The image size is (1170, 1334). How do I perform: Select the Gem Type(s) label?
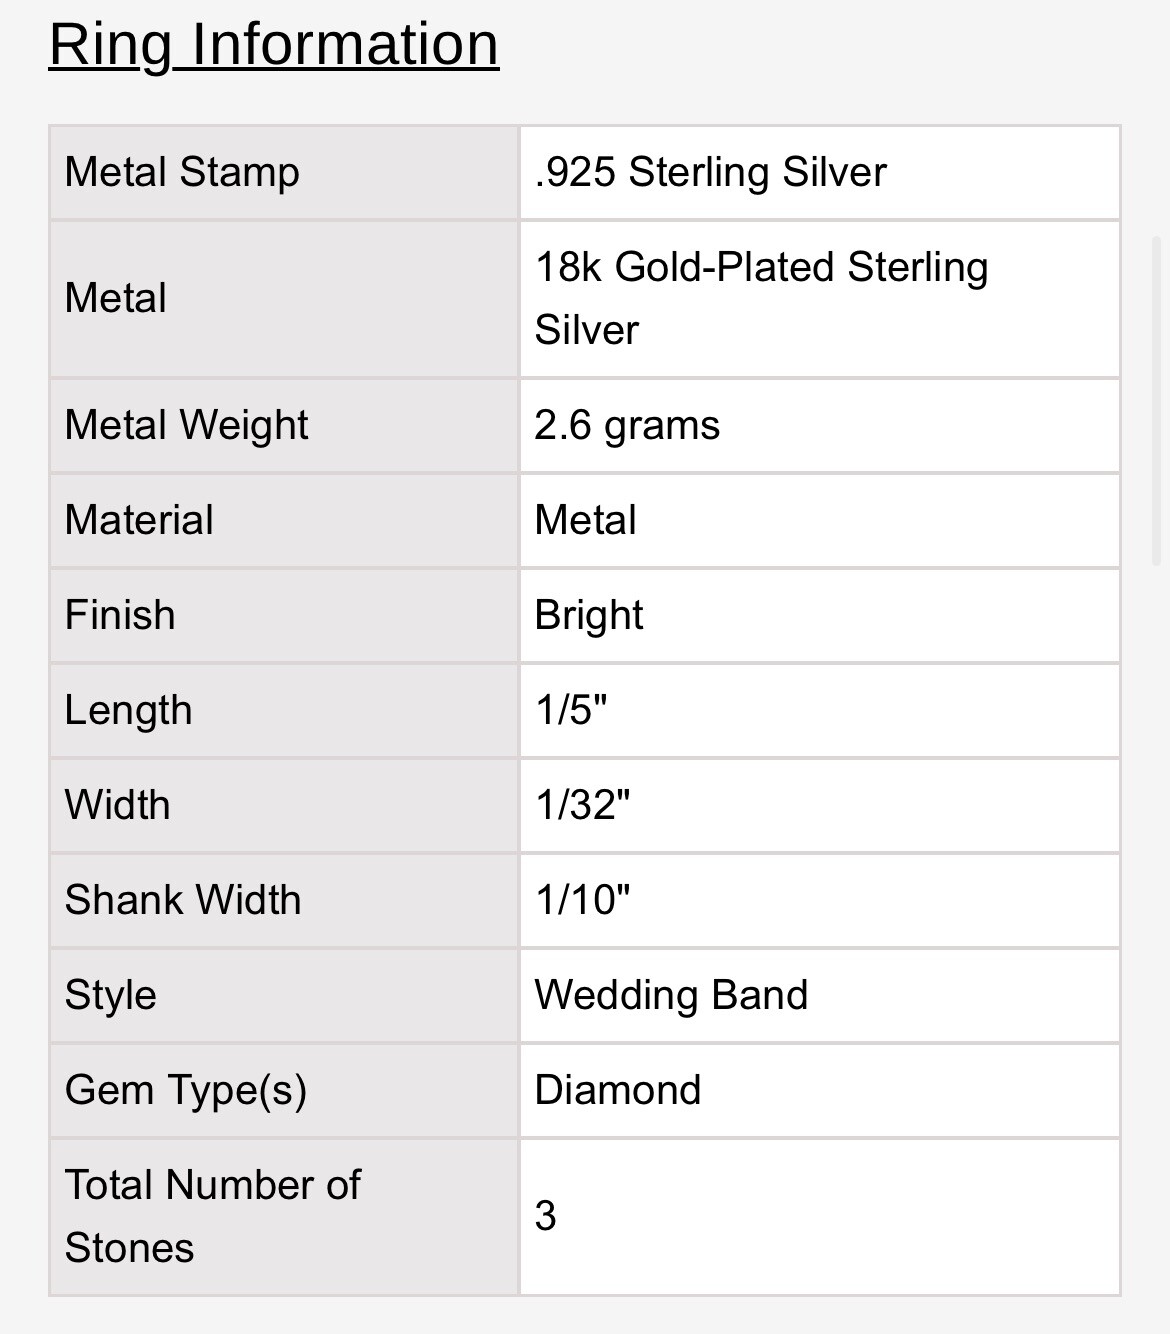(186, 1090)
